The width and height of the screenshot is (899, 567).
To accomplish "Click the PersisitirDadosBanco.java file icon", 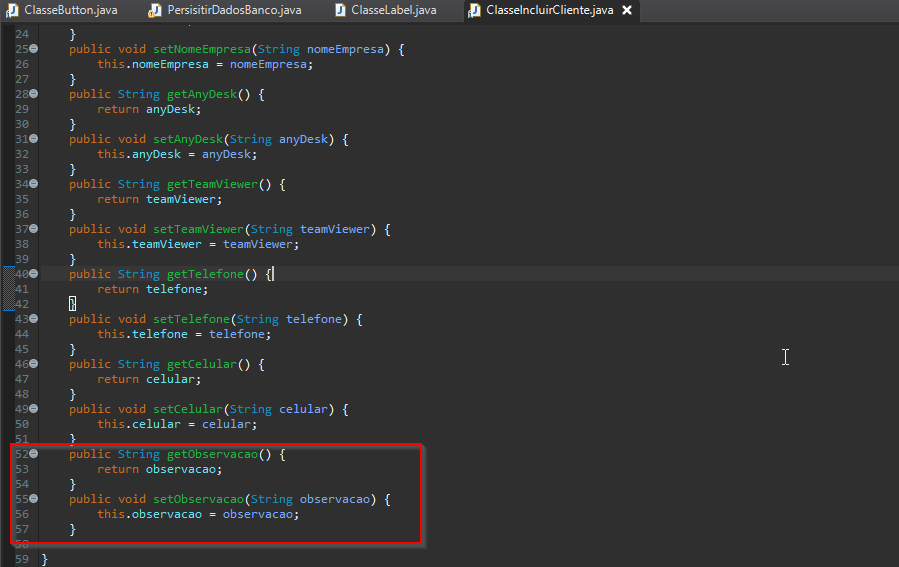I will (154, 10).
